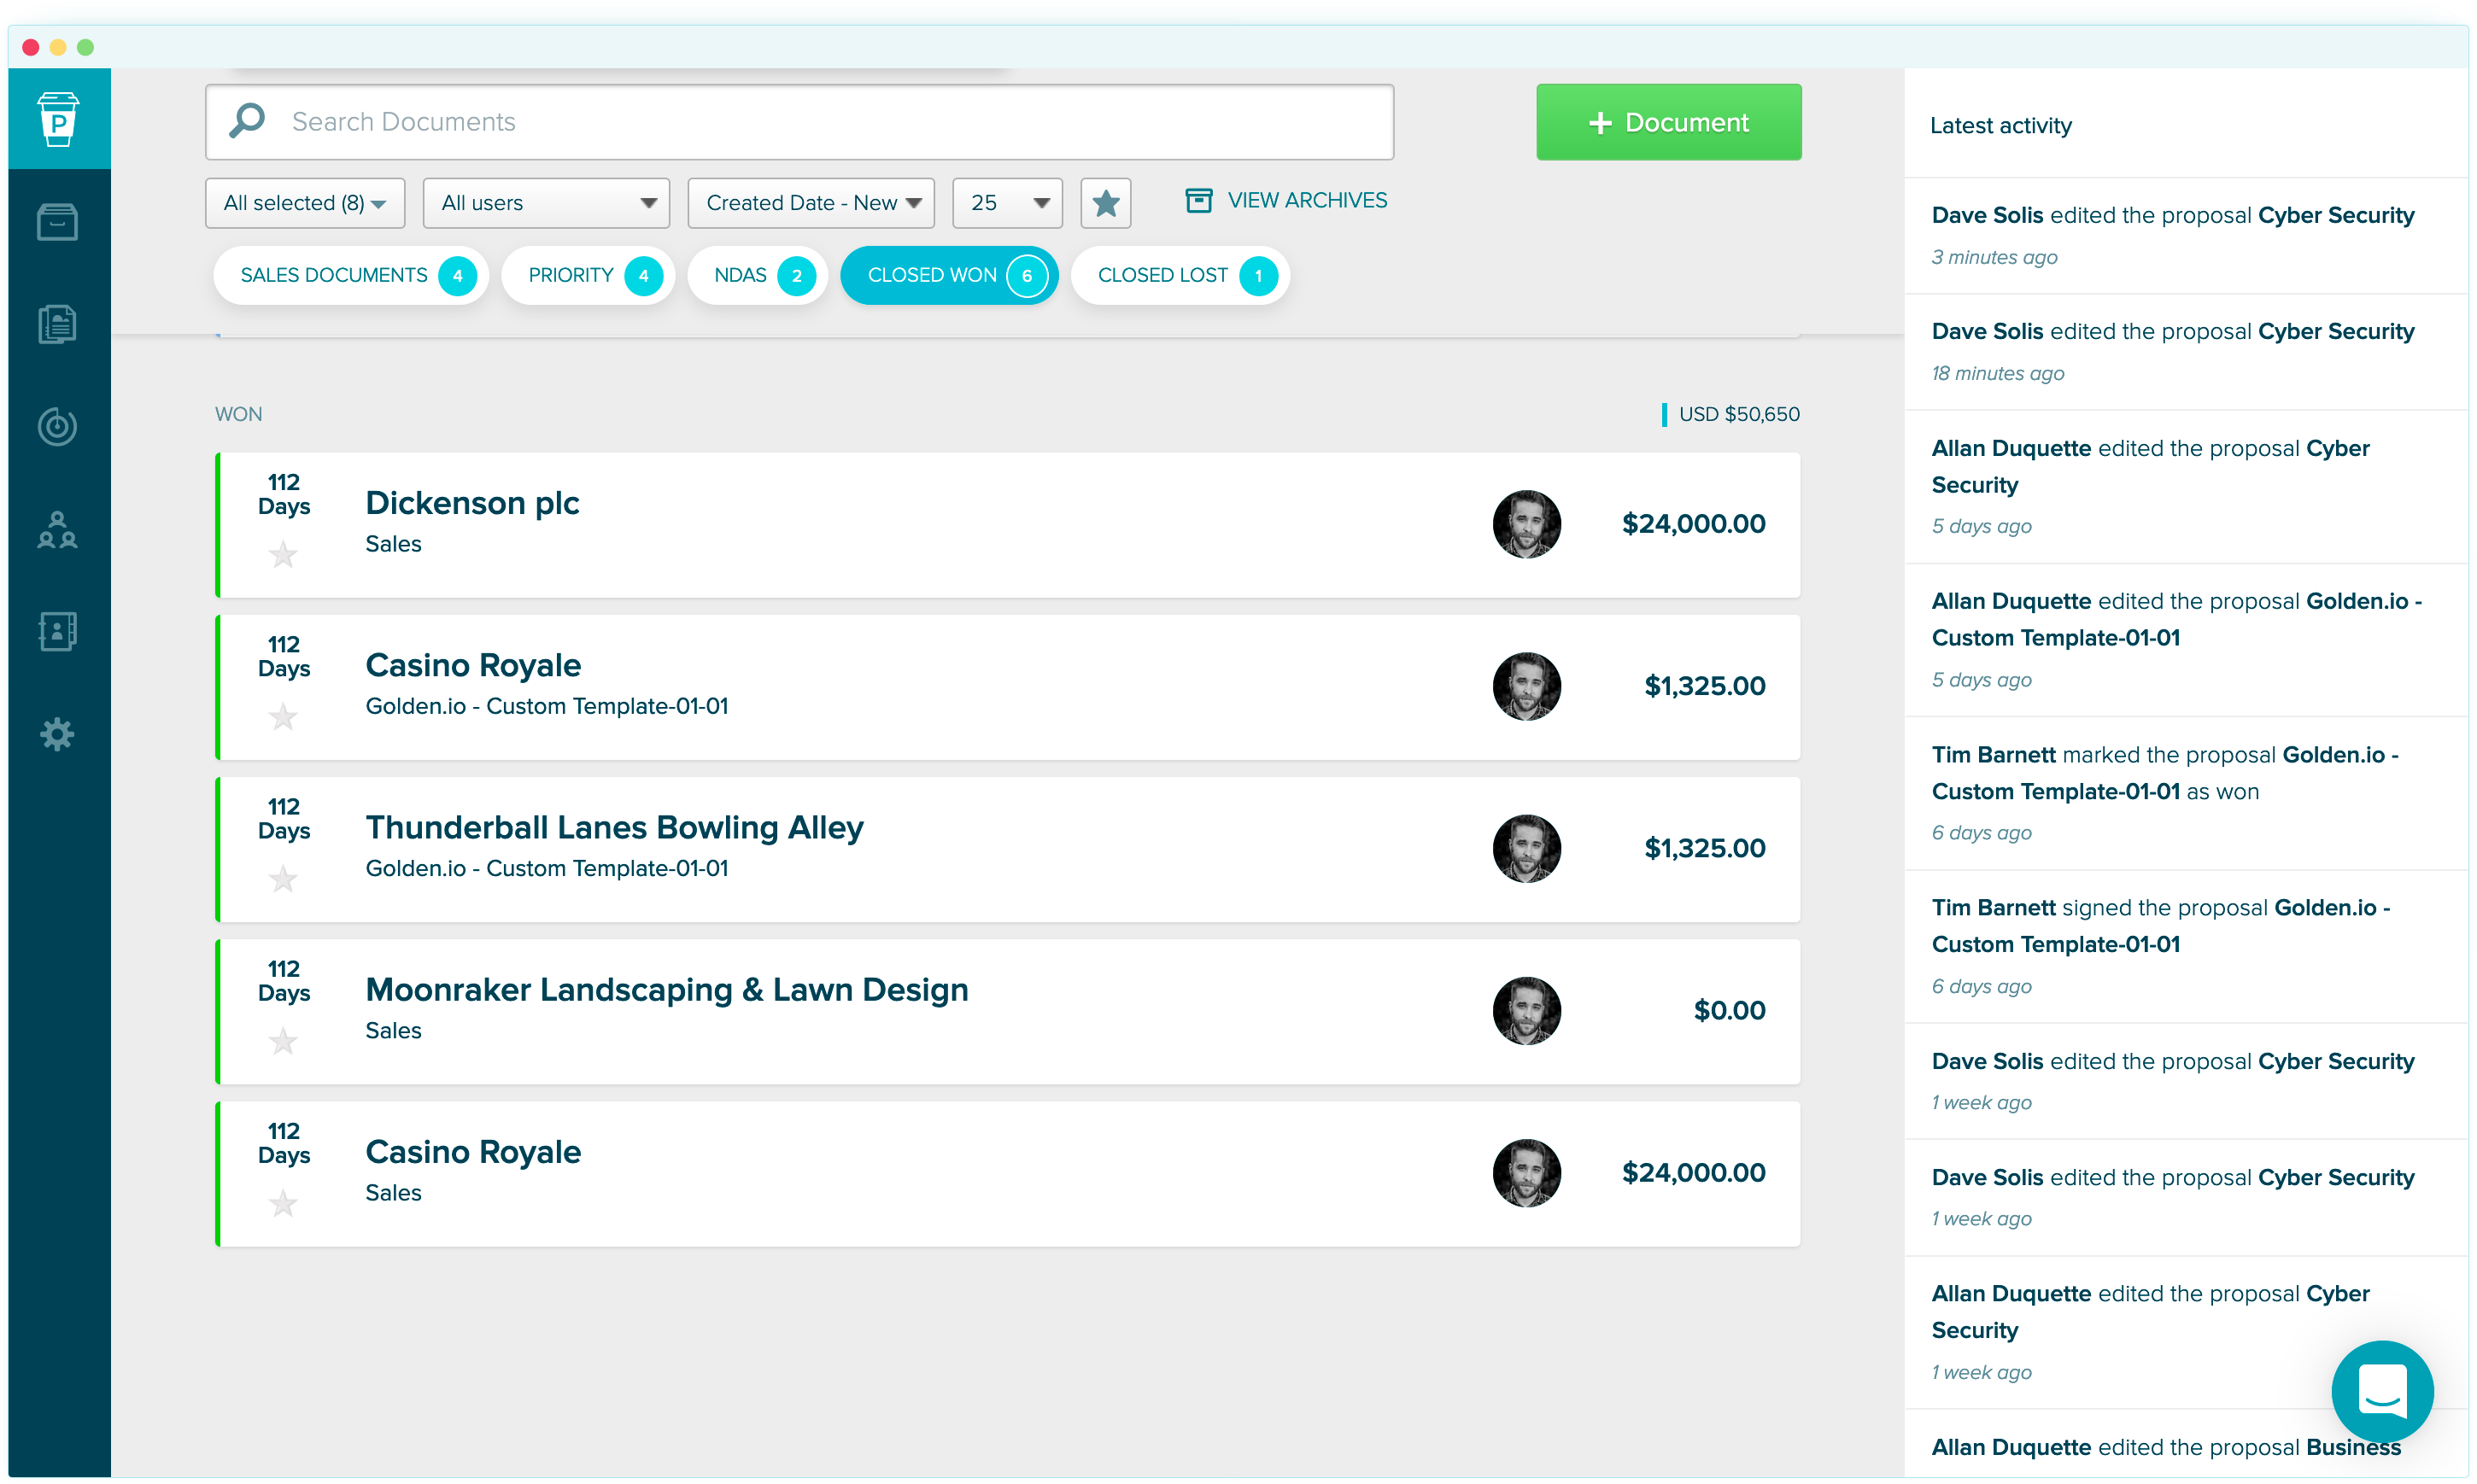Image resolution: width=2477 pixels, height=1484 pixels.
Task: Open the Created Date - New sort dropdown
Action: click(810, 202)
